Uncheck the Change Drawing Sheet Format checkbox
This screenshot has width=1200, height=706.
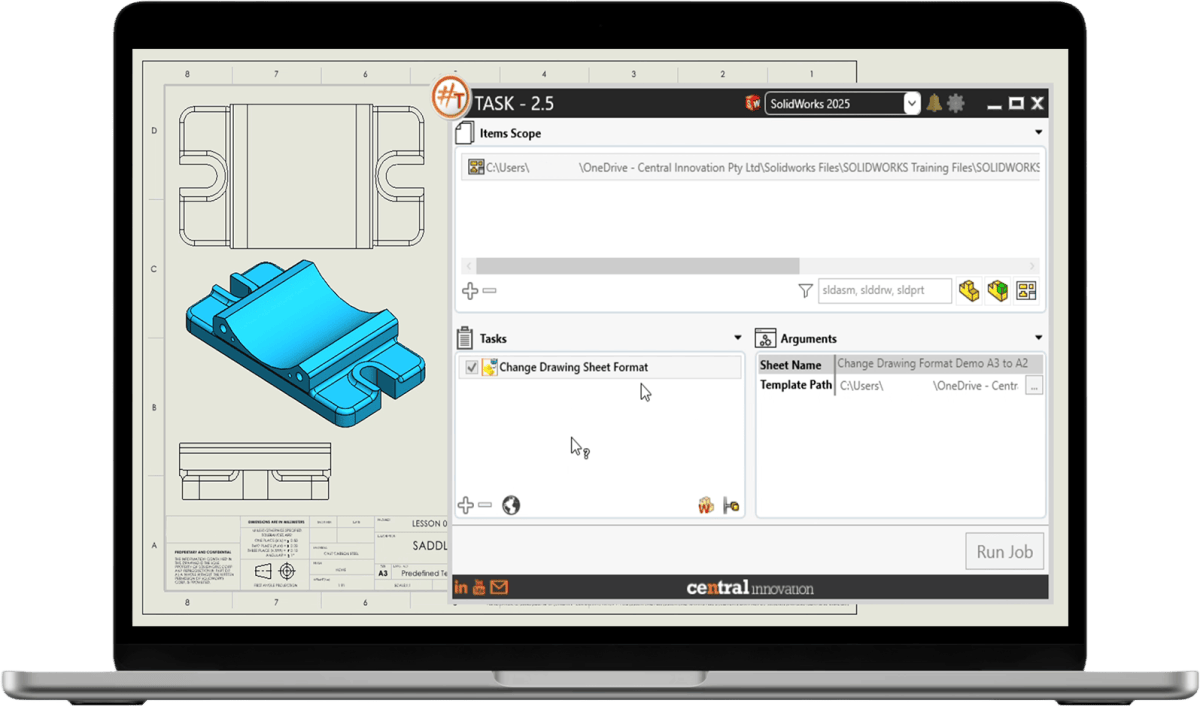click(x=472, y=368)
